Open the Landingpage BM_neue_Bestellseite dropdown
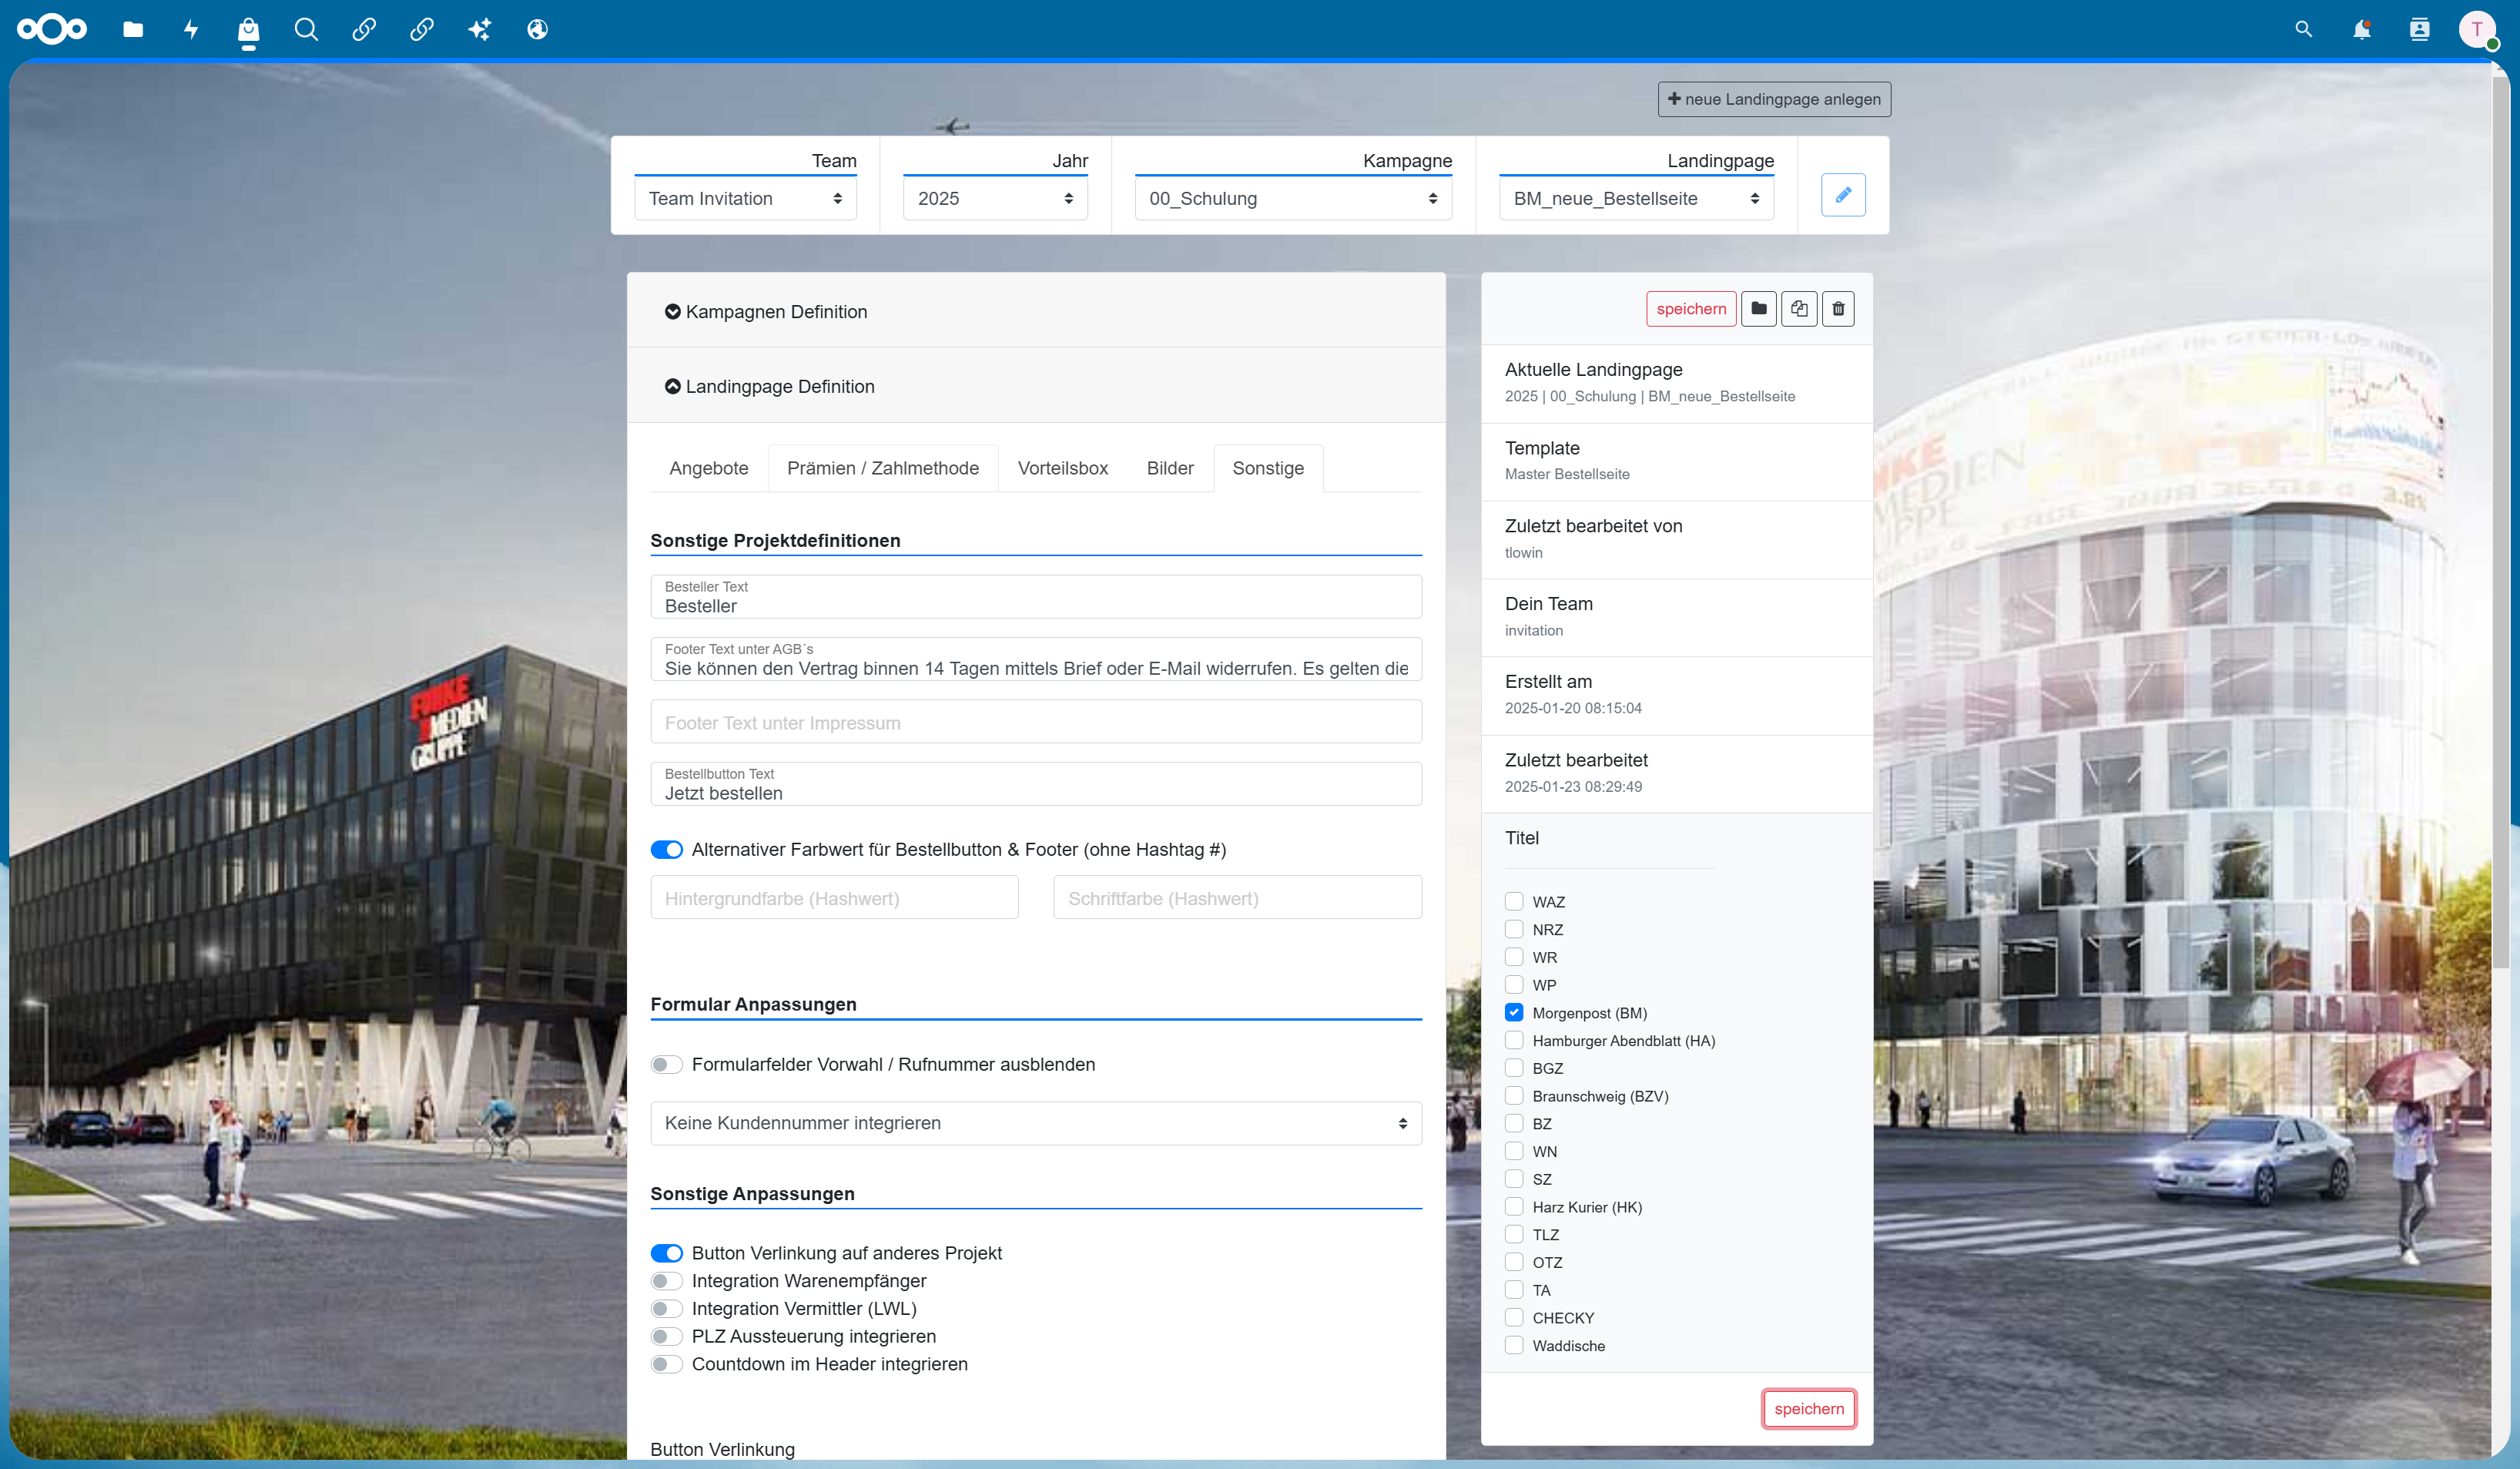This screenshot has height=1469, width=2520. pyautogui.click(x=1637, y=198)
